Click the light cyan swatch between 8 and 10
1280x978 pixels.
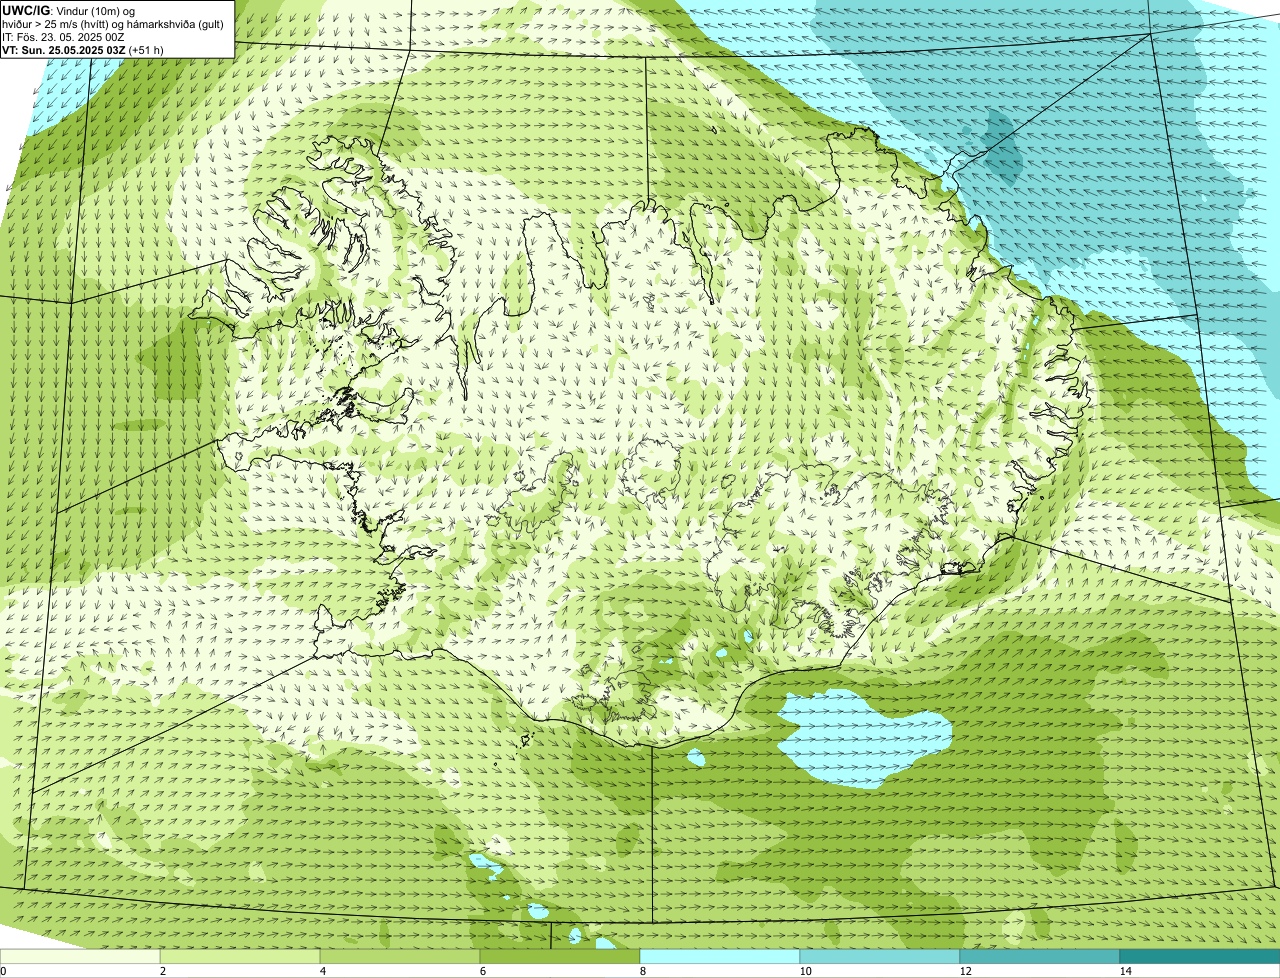click(x=720, y=956)
